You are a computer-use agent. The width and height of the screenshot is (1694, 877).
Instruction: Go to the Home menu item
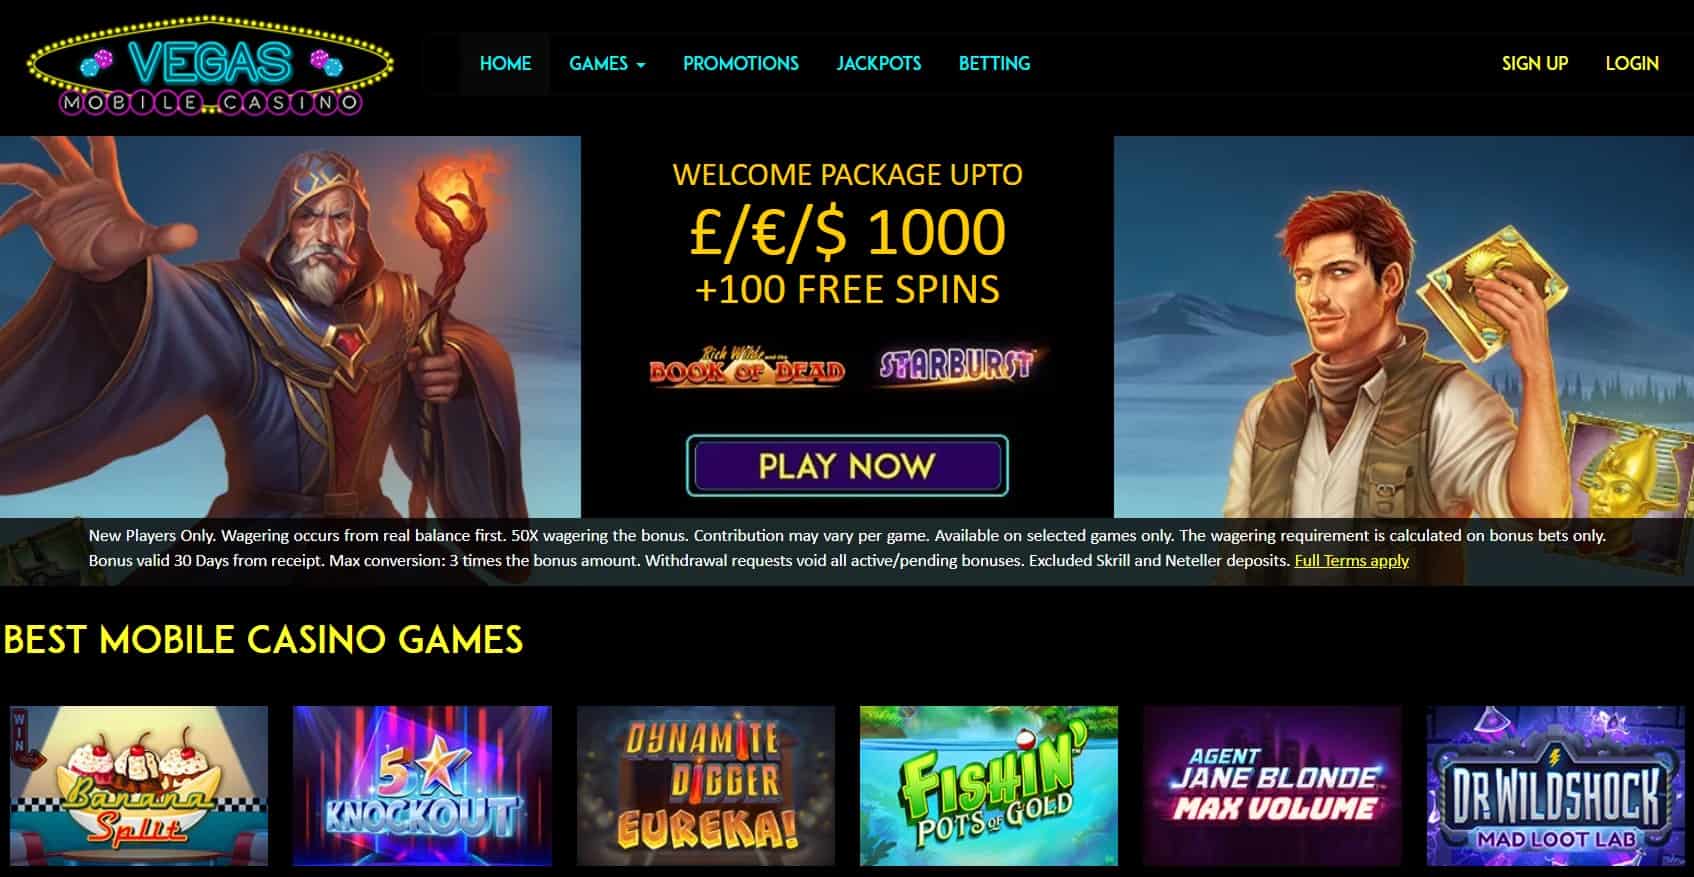click(505, 64)
